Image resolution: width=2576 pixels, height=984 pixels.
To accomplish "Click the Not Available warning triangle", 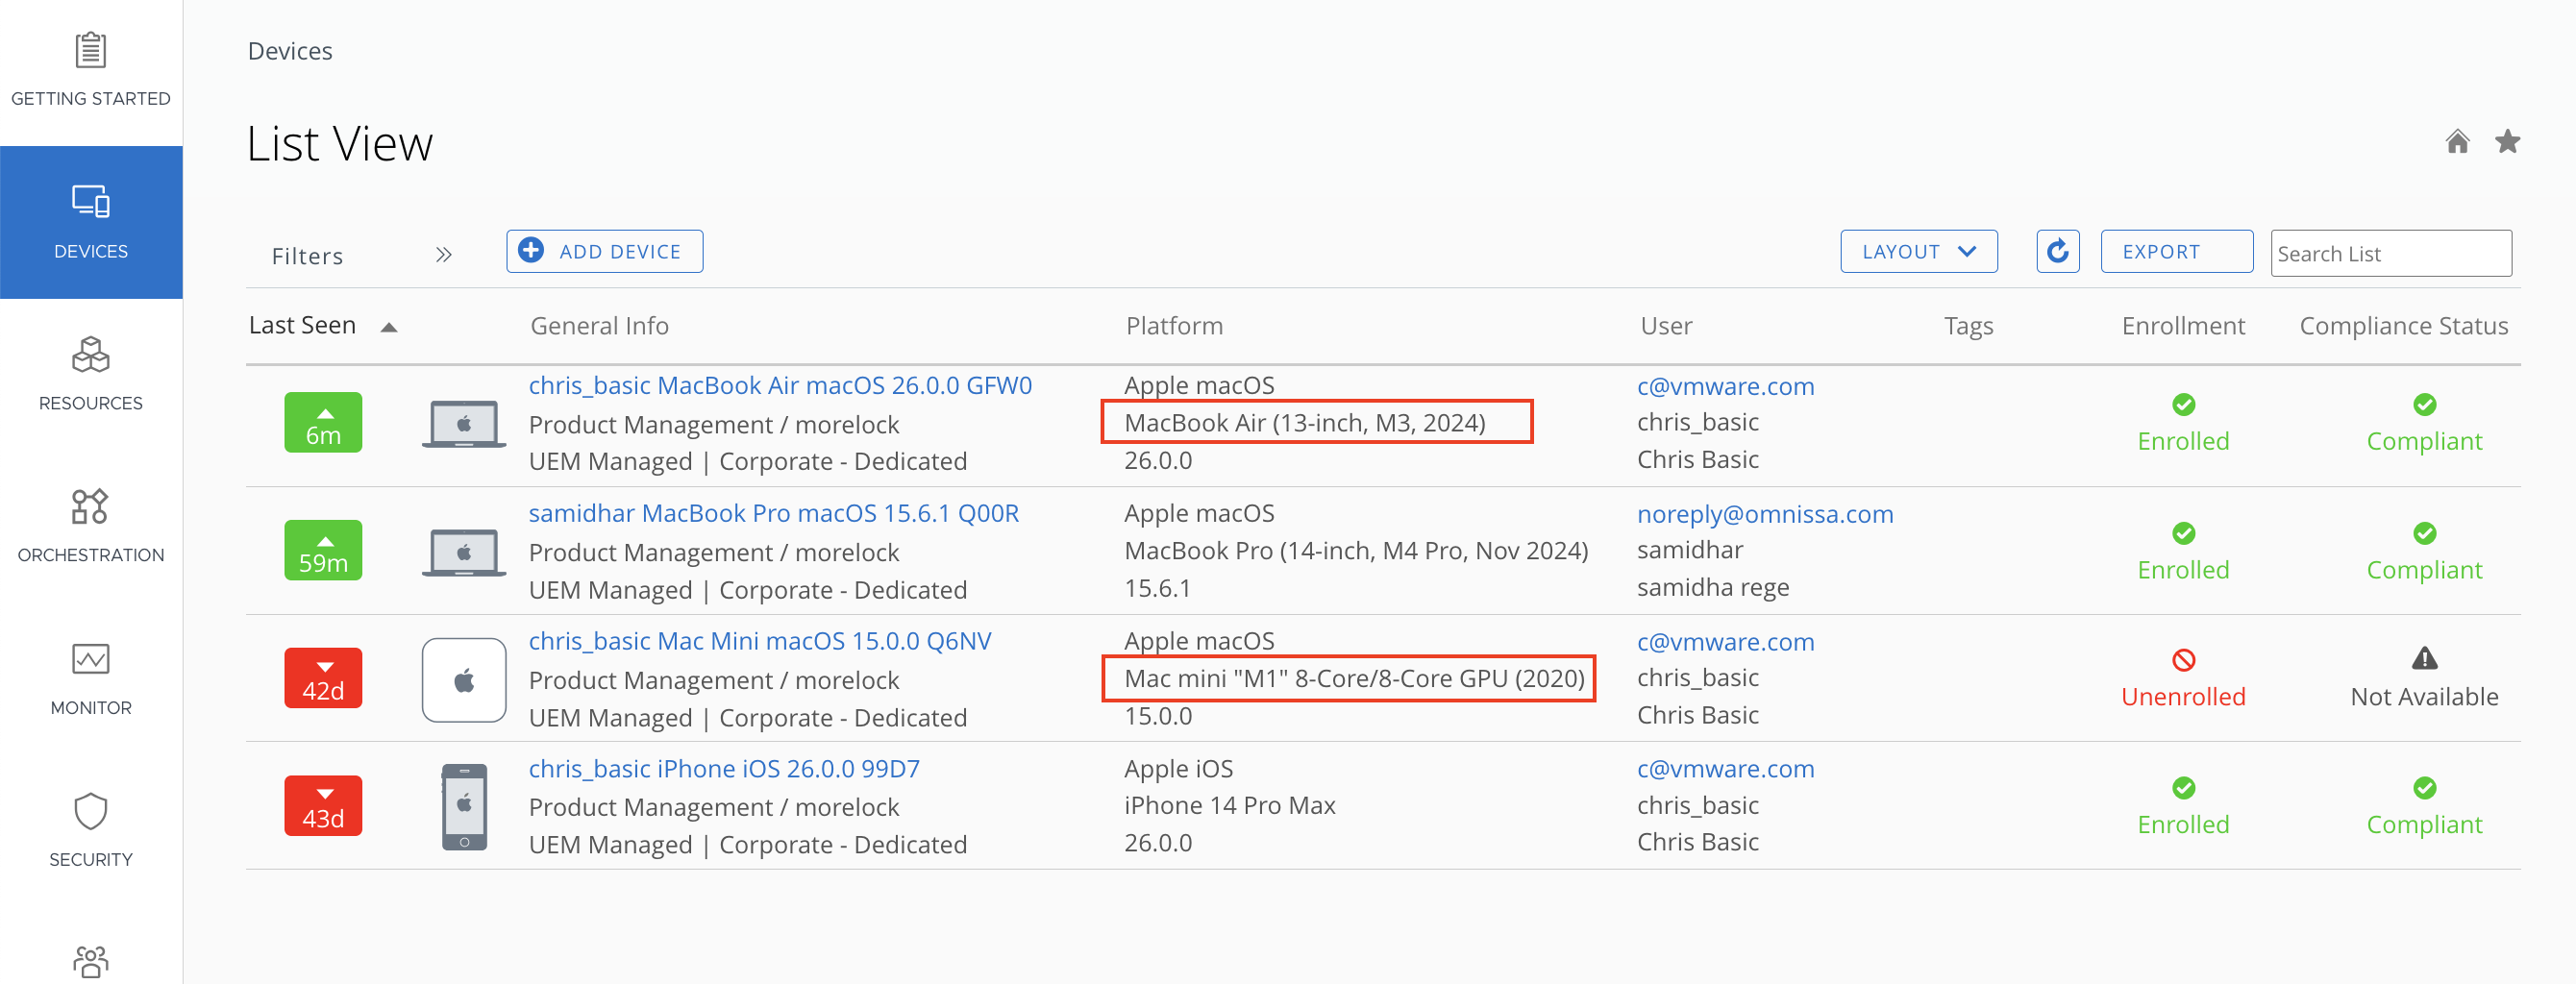I will 2424,659.
